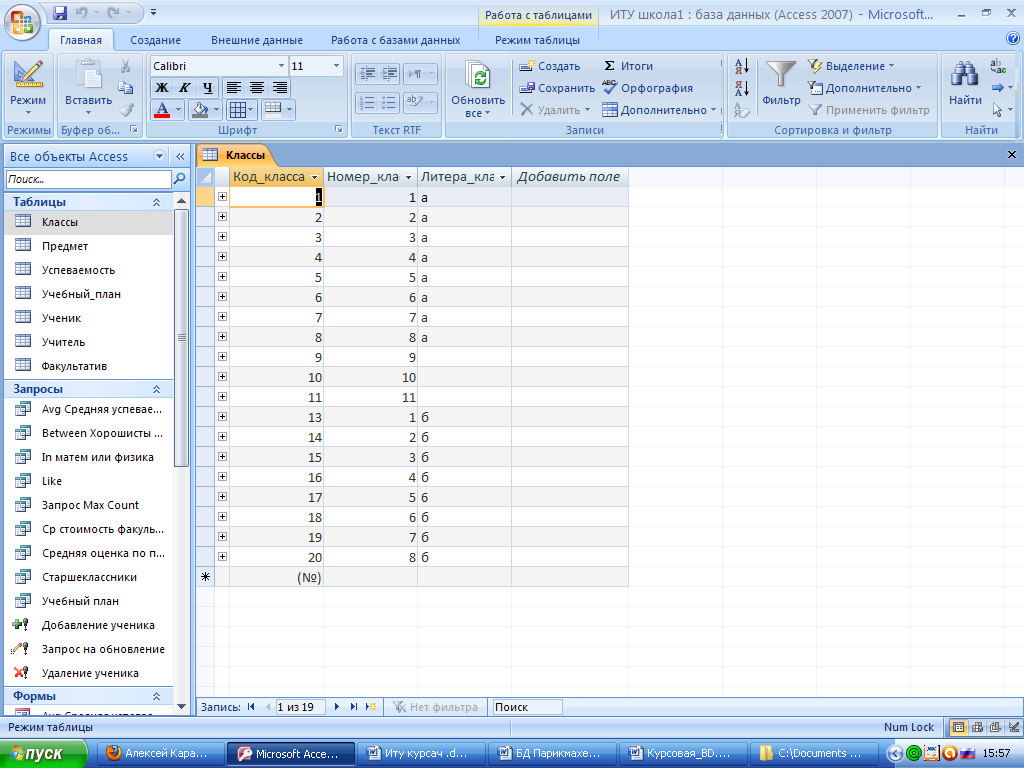Open Курсовая_BD taskbar item

(681, 754)
